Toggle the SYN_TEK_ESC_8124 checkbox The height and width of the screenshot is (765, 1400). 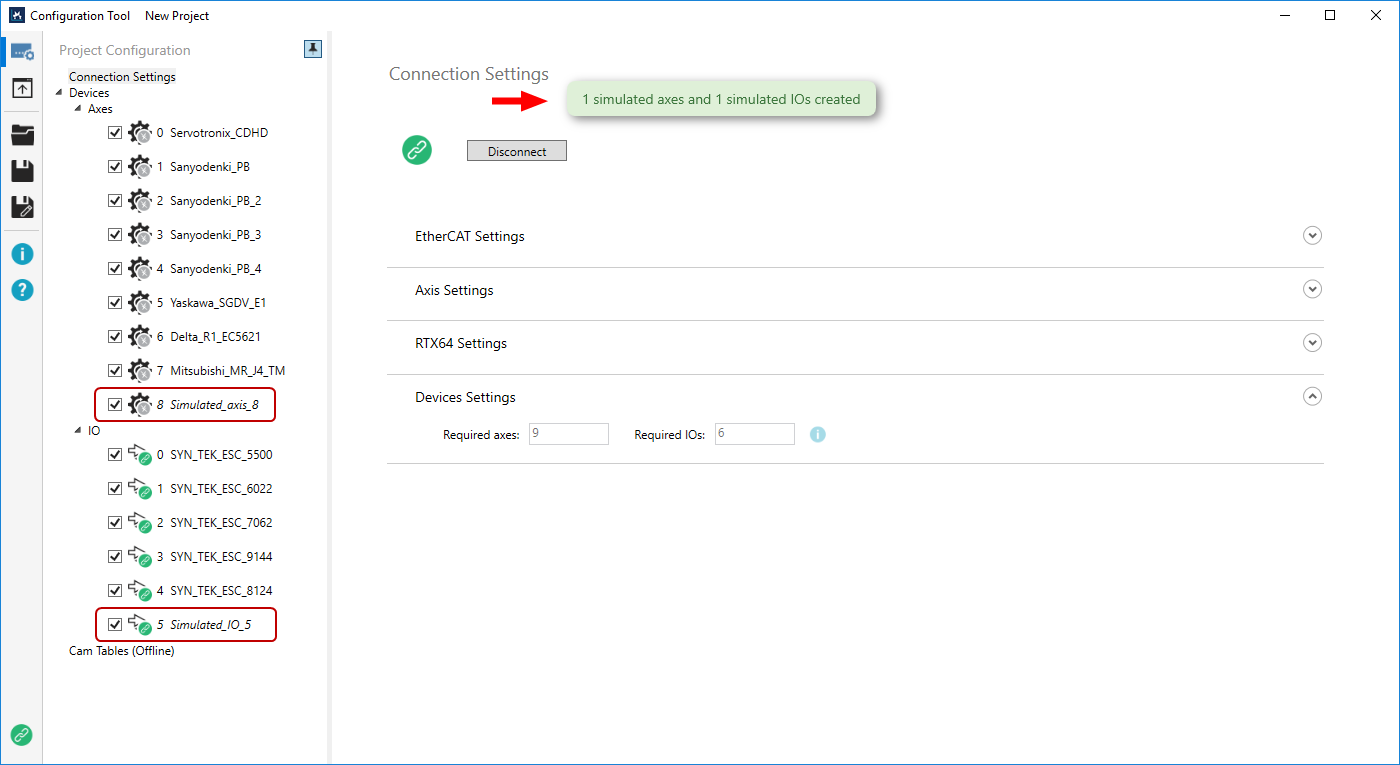114,590
